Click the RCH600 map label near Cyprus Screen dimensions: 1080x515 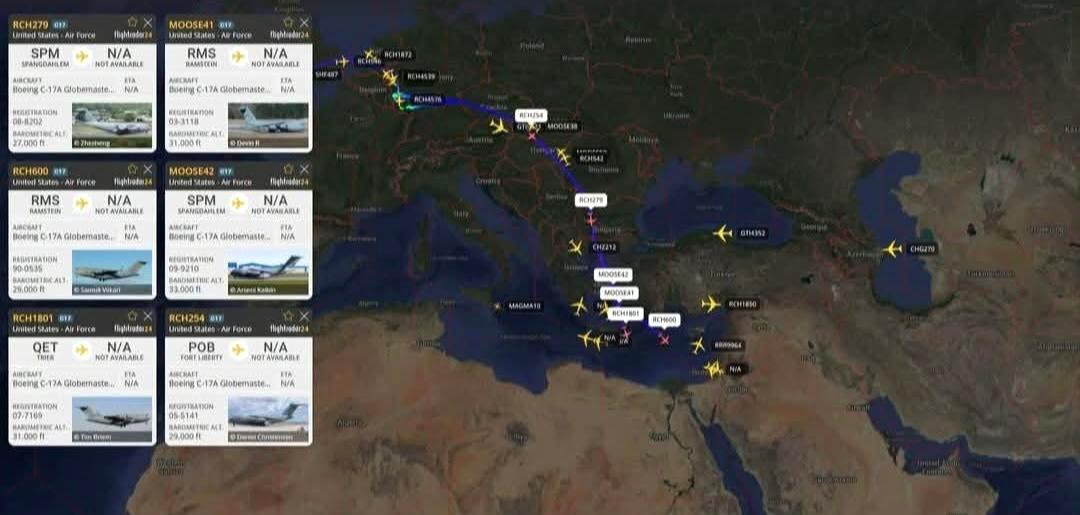pyautogui.click(x=665, y=319)
